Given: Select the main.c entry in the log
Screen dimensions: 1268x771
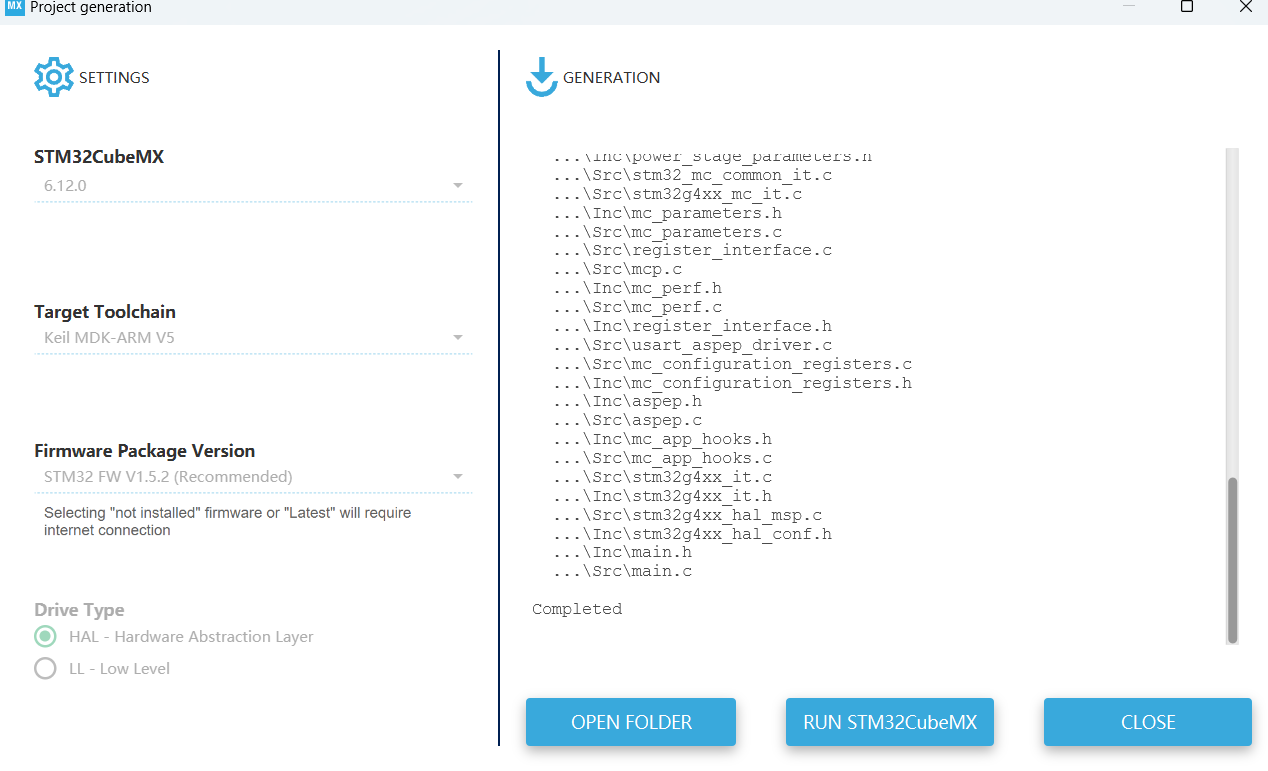Looking at the screenshot, I should pyautogui.click(x=620, y=570).
